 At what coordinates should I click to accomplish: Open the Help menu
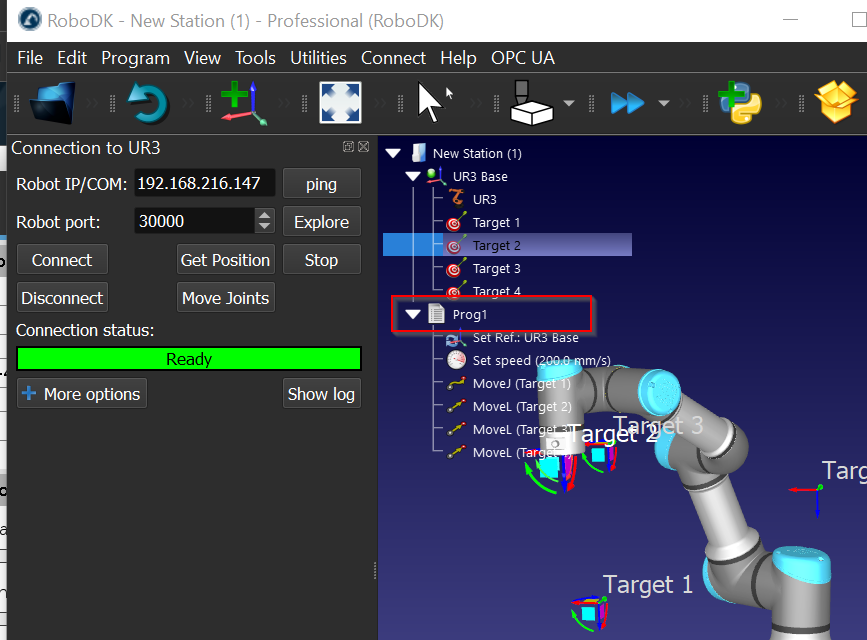(458, 58)
